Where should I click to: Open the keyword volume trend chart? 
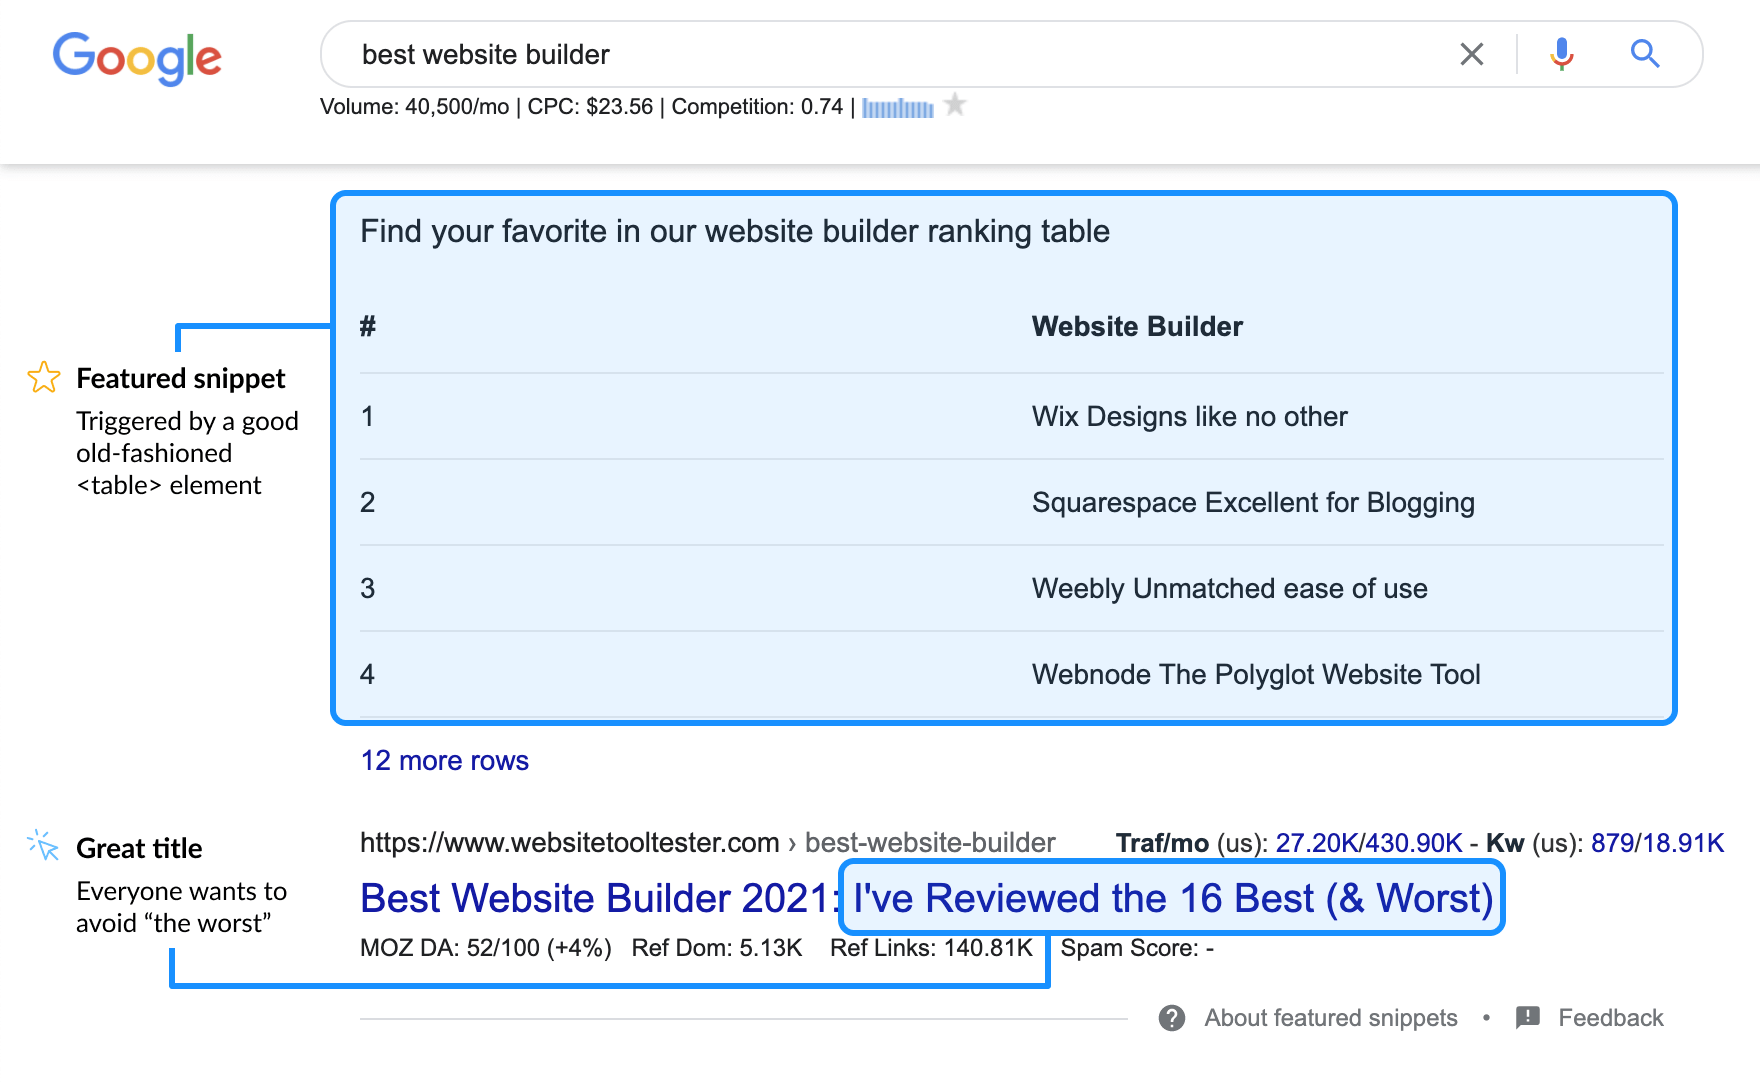pyautogui.click(x=898, y=108)
